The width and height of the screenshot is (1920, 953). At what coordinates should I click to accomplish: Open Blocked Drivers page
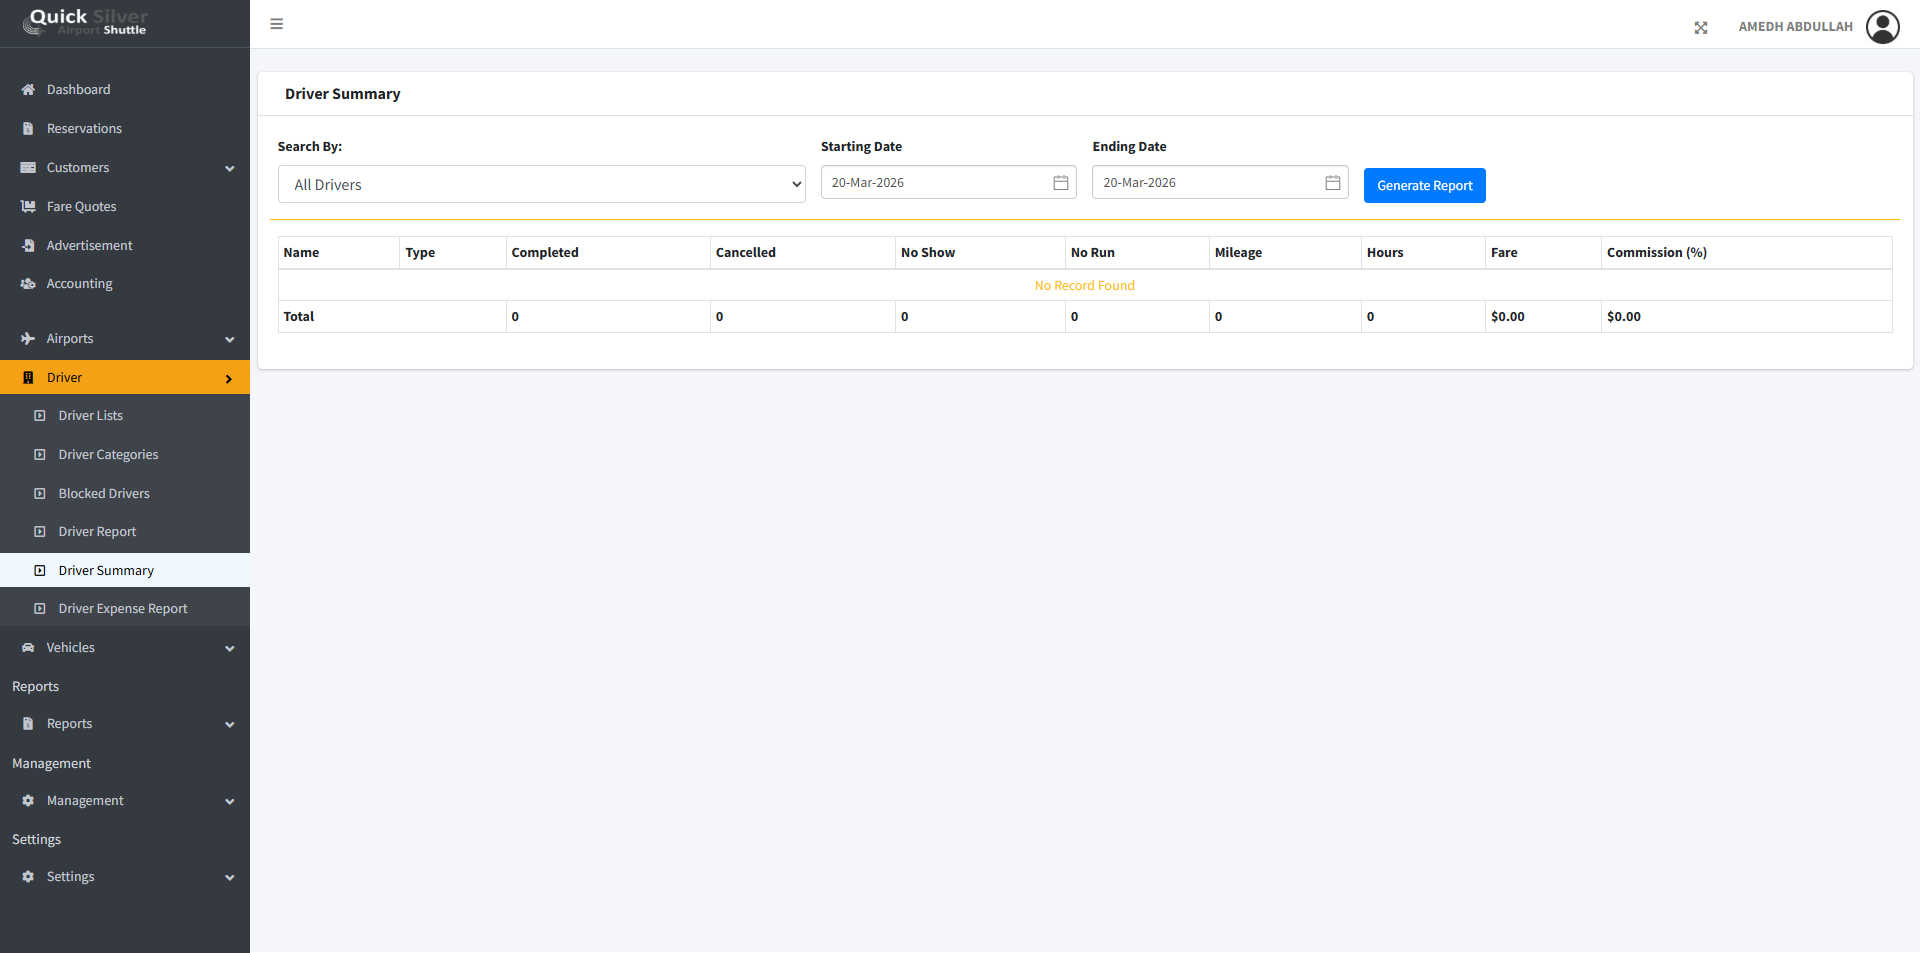click(104, 494)
